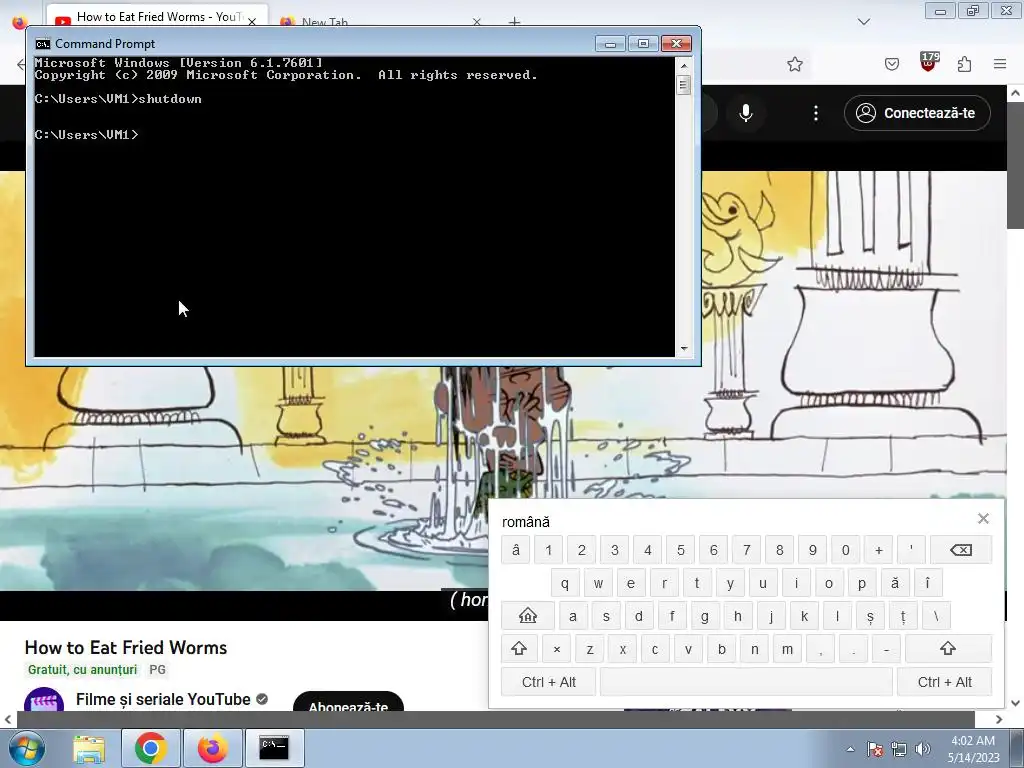Click the Command Prompt scrollbar up arrow
This screenshot has height=768, width=1024.
point(684,65)
